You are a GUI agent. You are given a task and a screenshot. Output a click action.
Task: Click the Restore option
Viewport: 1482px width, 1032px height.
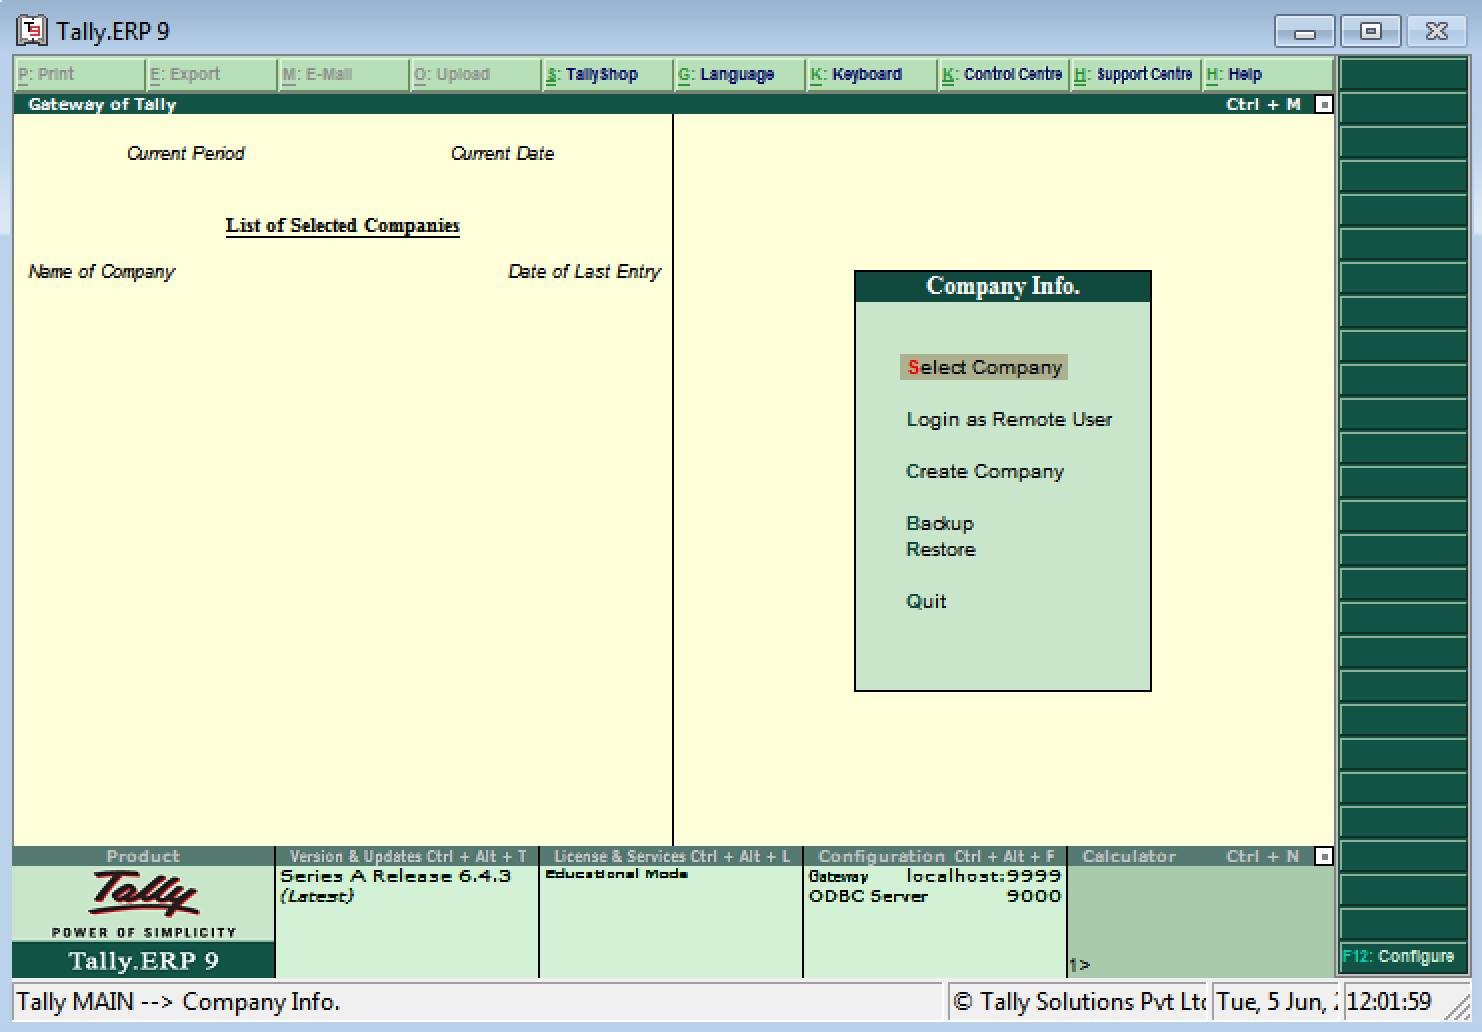tap(940, 549)
